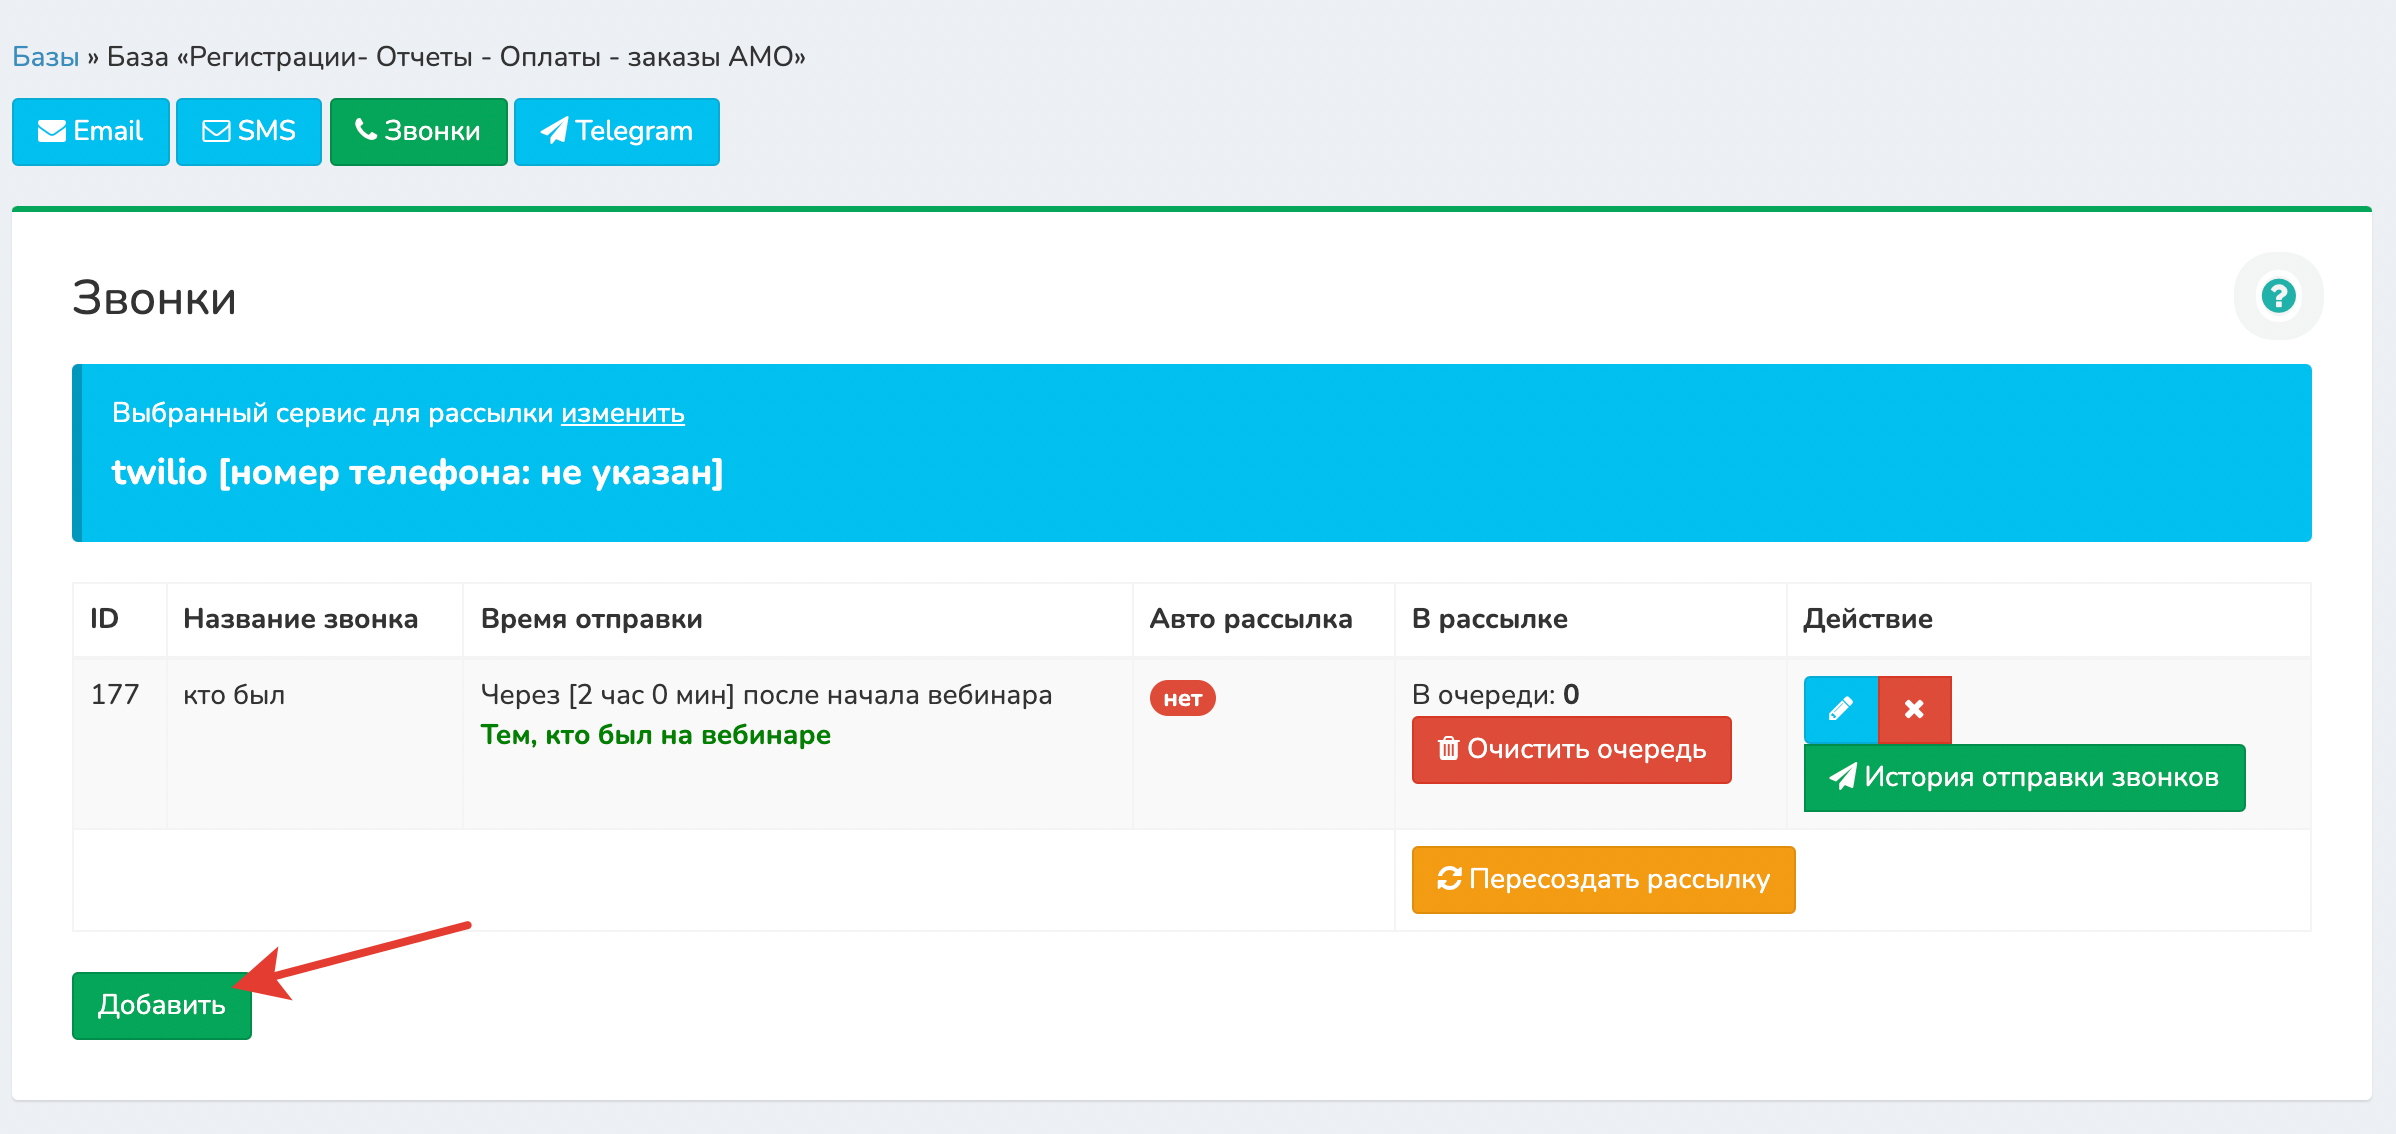Click envelope icon on Email tab
The image size is (2396, 1134).
52,131
